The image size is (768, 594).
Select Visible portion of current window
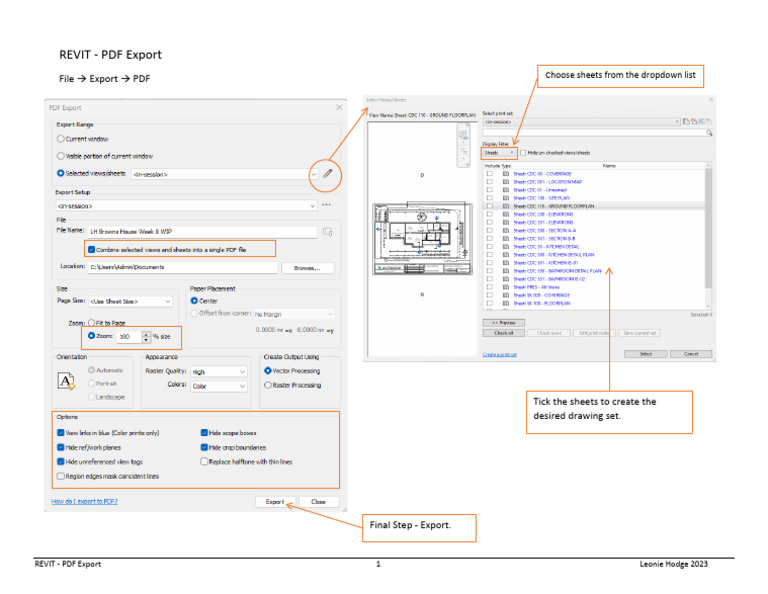[x=61, y=156]
